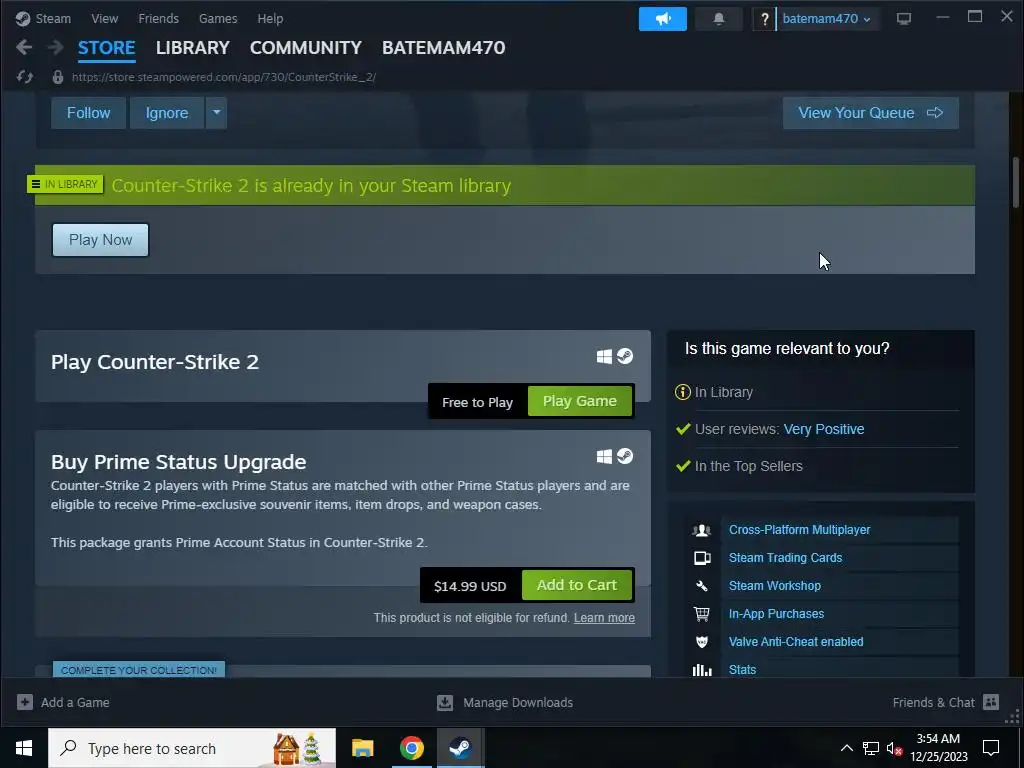Click the Steam platform icon beside Play Counter-Strike 2
The width and height of the screenshot is (1024, 768).
pos(625,356)
